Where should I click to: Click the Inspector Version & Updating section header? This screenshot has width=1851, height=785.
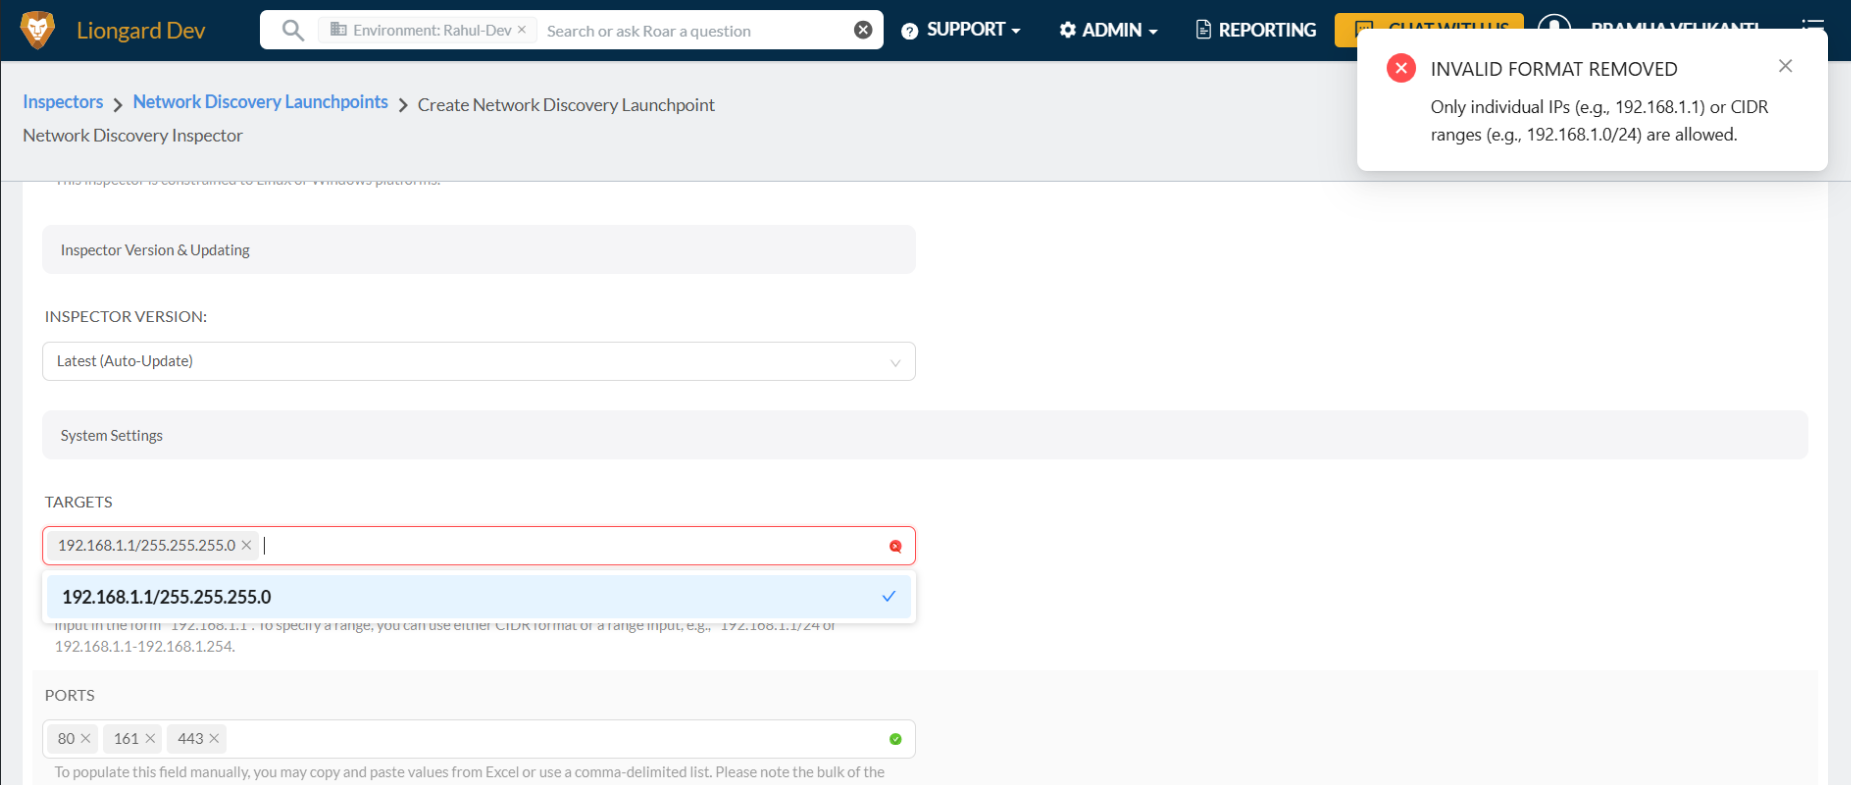coord(479,249)
